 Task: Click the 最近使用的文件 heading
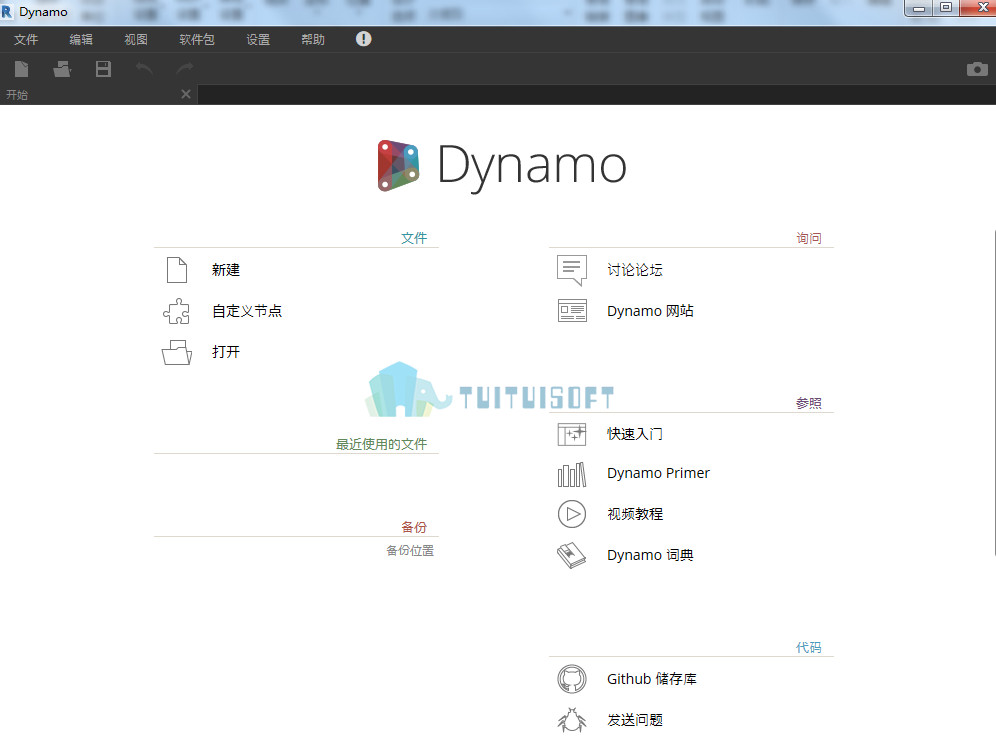tap(381, 444)
